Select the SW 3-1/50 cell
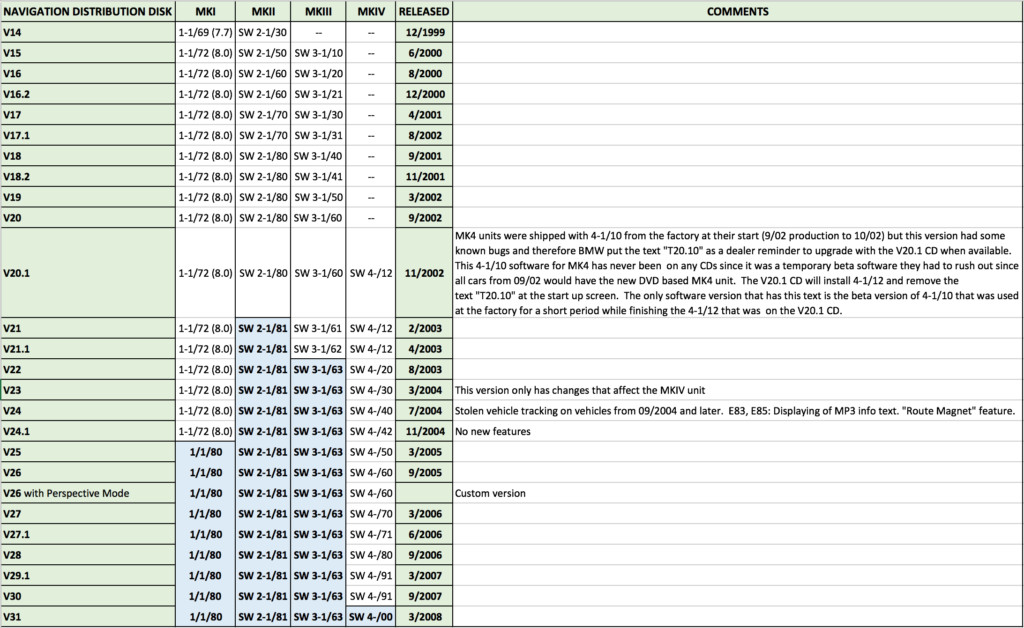Viewport: 1024px width, 628px height. pos(318,197)
